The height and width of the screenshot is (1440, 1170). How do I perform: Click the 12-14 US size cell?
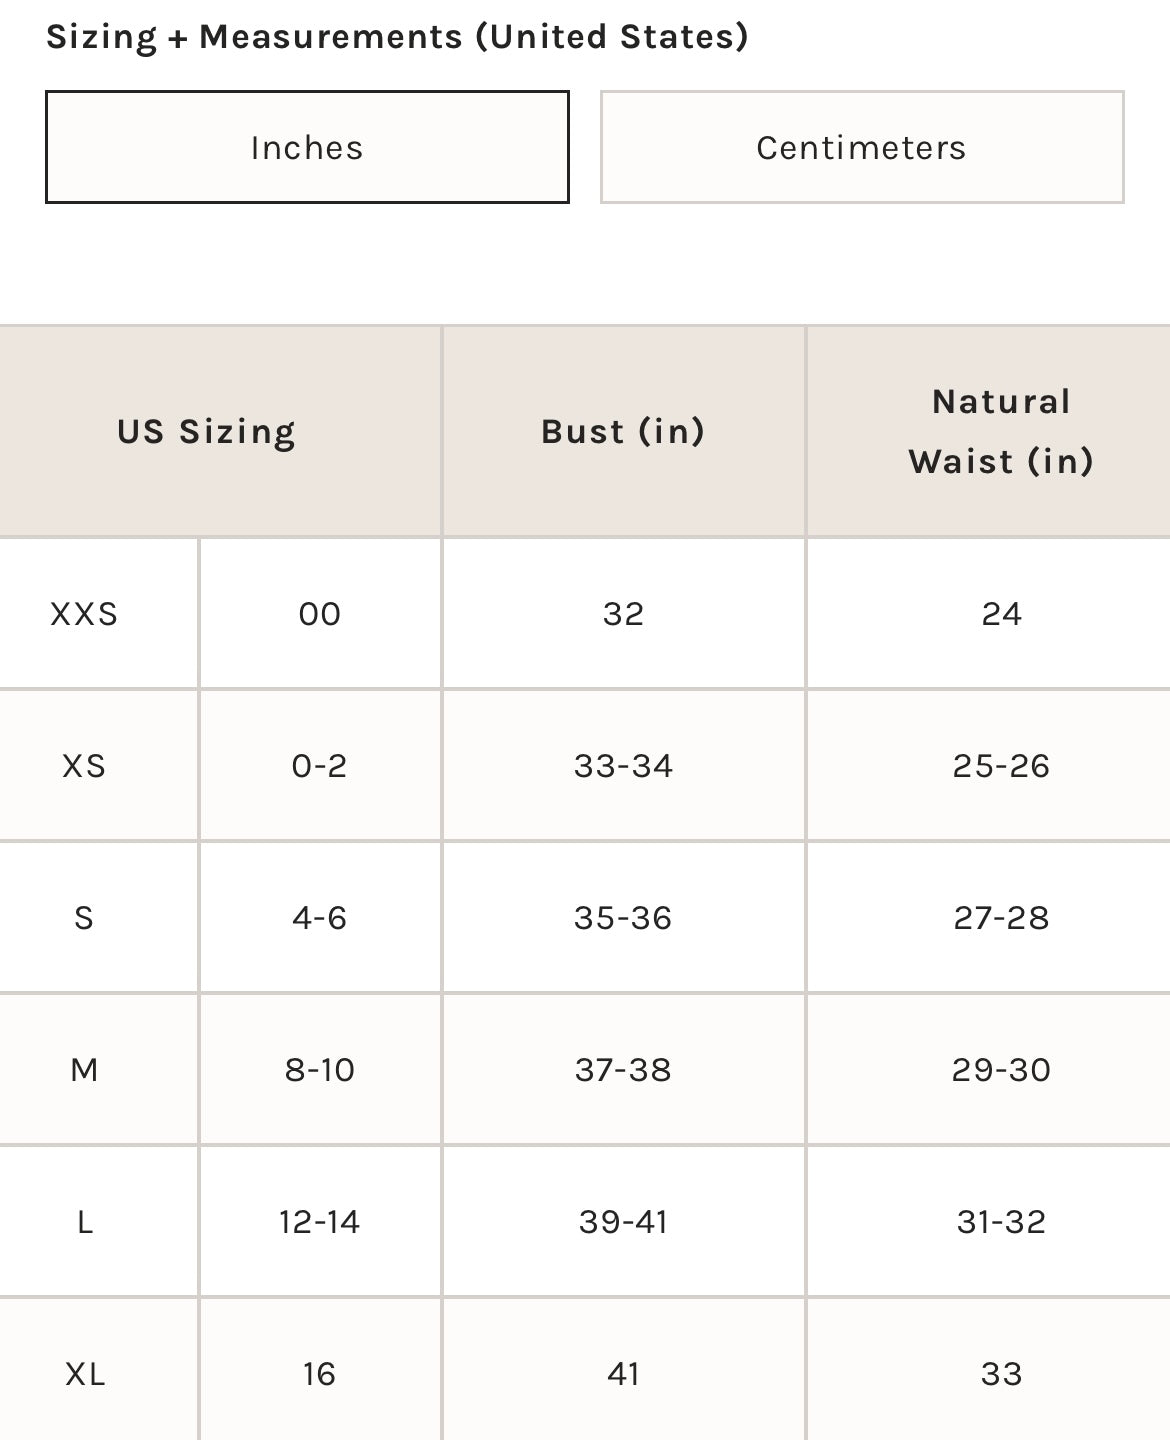(x=319, y=1221)
